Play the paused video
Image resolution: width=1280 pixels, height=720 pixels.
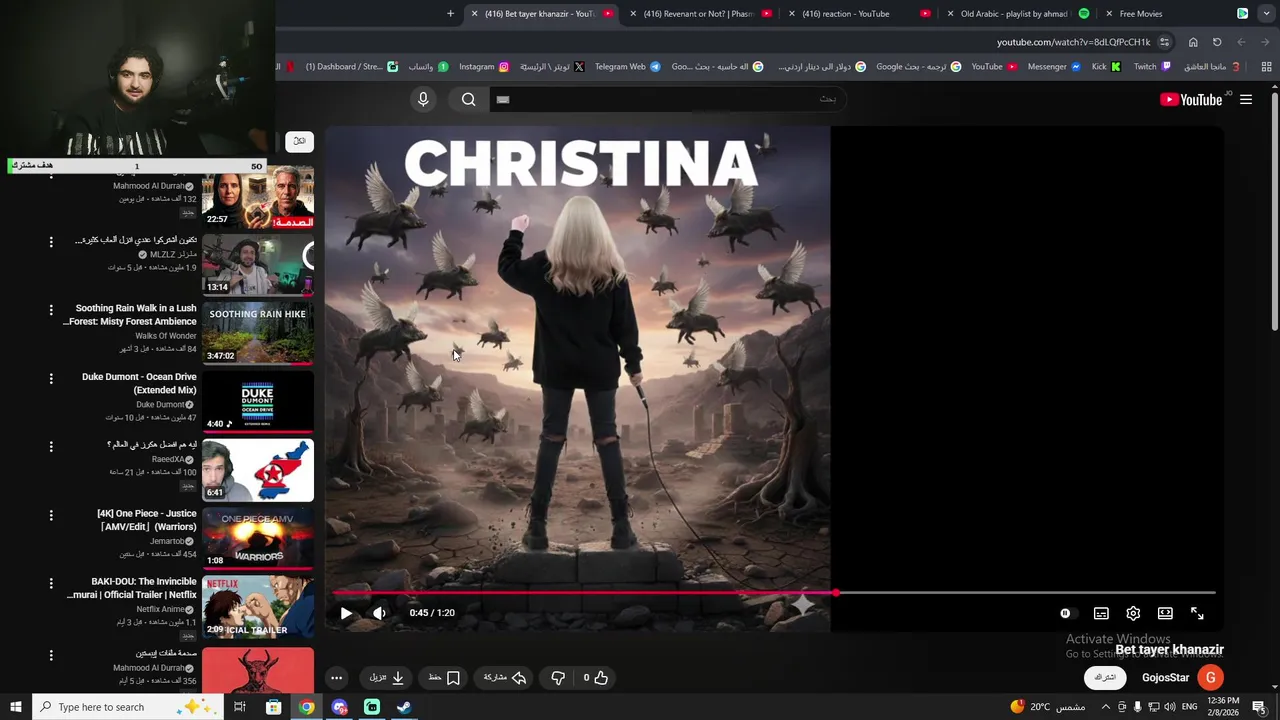(346, 613)
